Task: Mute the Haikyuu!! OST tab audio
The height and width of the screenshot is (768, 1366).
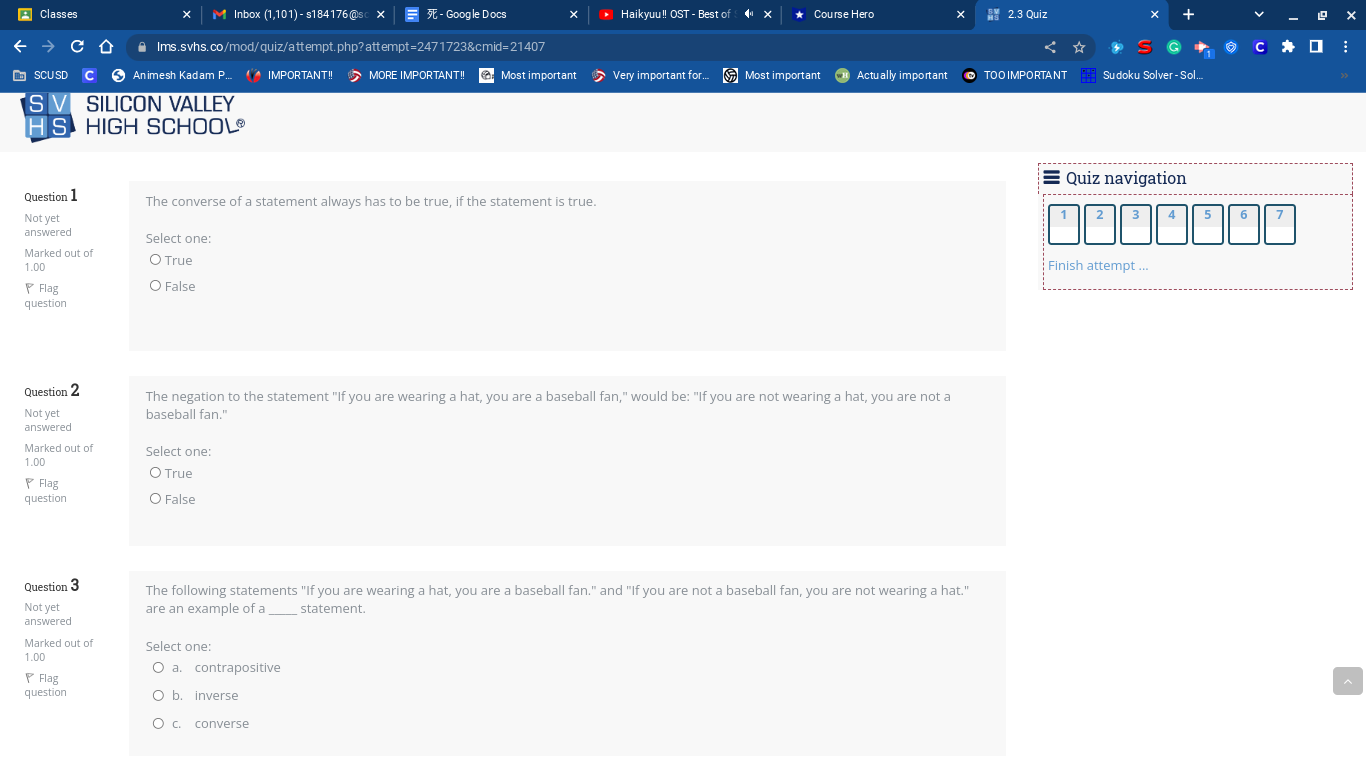Action: [748, 14]
